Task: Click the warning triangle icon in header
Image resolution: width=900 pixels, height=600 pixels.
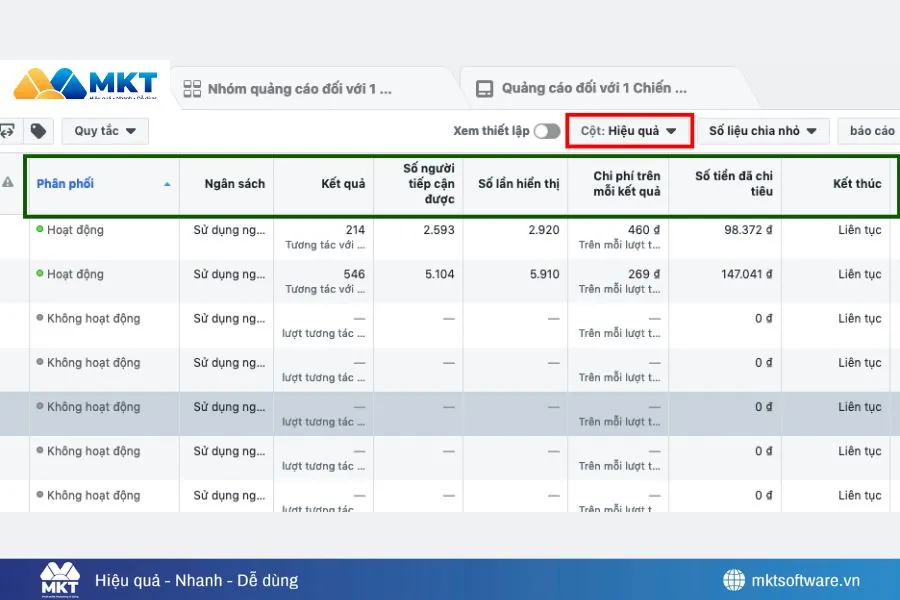Action: (x=8, y=183)
